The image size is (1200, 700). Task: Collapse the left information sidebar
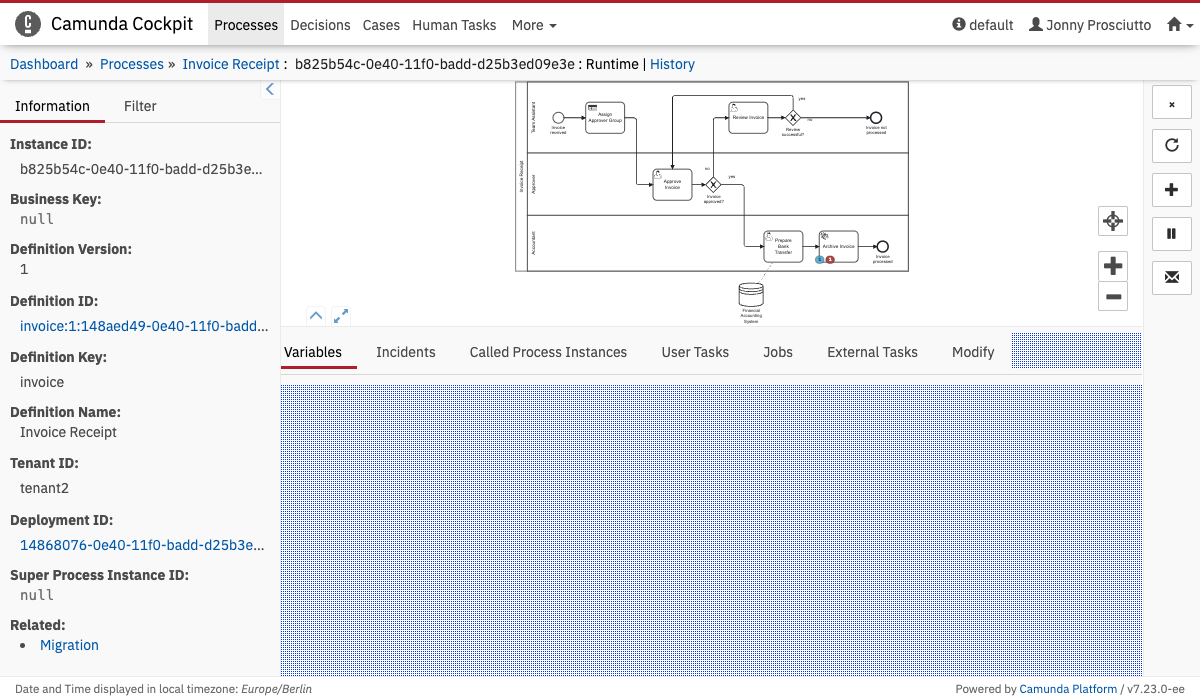(x=269, y=90)
